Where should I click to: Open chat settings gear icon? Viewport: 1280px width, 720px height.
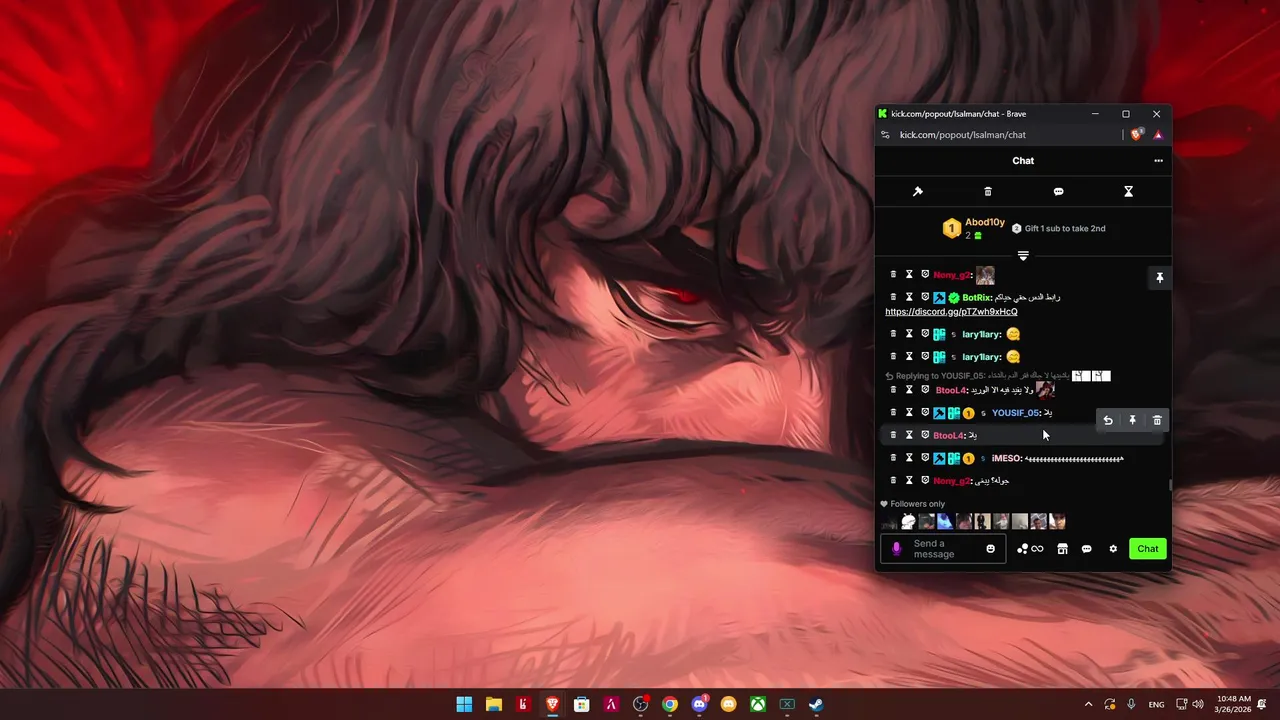pyautogui.click(x=1113, y=549)
